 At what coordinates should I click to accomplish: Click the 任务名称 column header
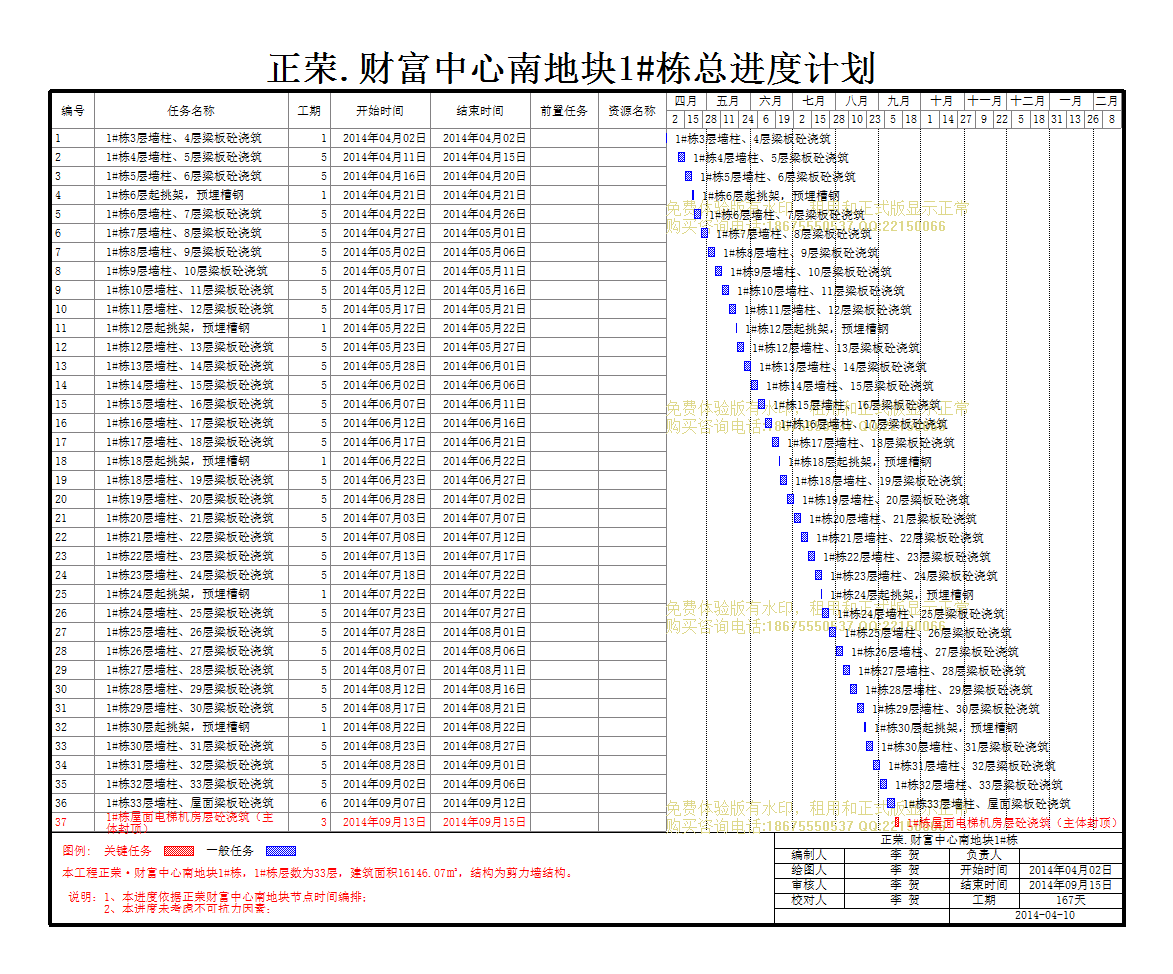[x=191, y=111]
